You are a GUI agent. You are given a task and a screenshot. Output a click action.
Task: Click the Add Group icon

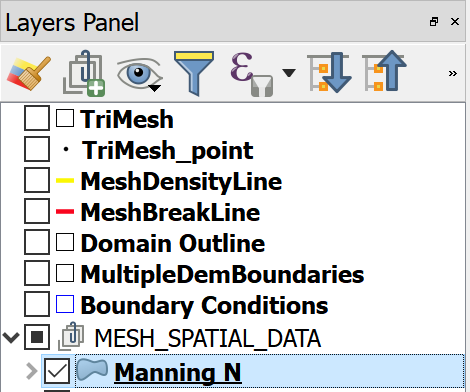click(x=84, y=73)
